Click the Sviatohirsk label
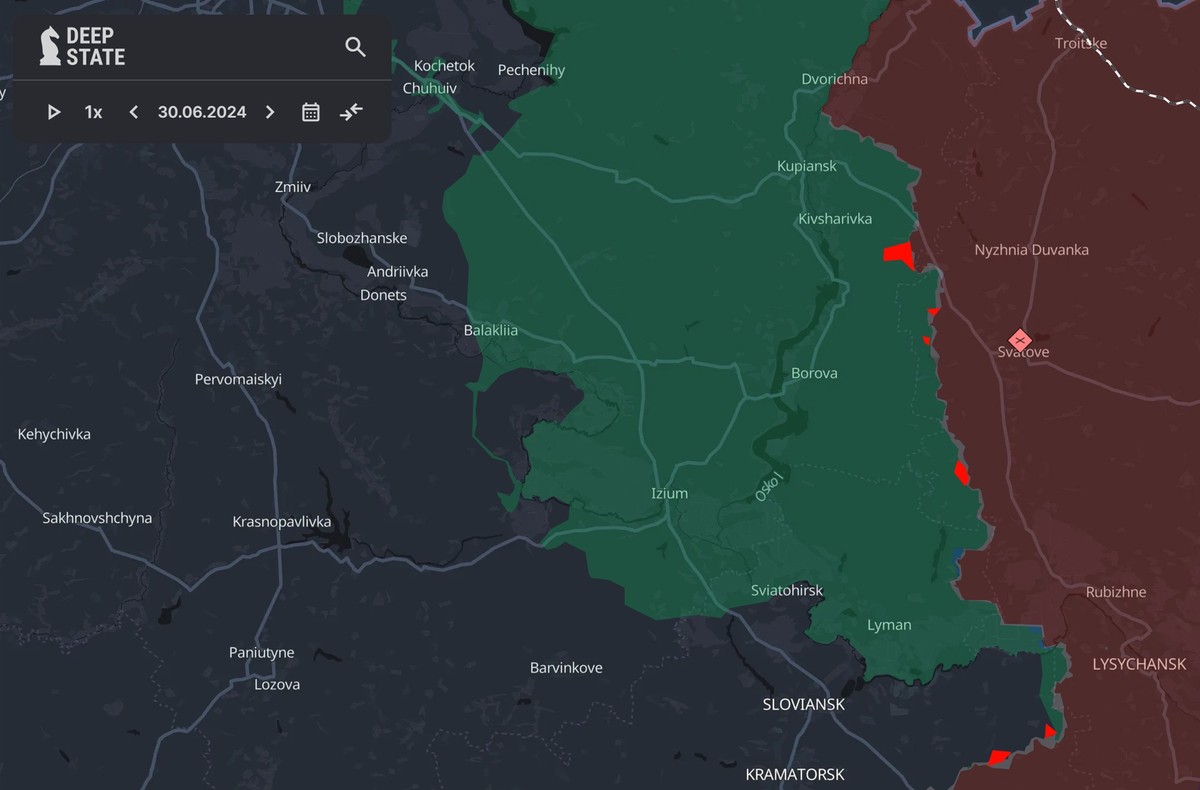1200x790 pixels. pos(787,590)
